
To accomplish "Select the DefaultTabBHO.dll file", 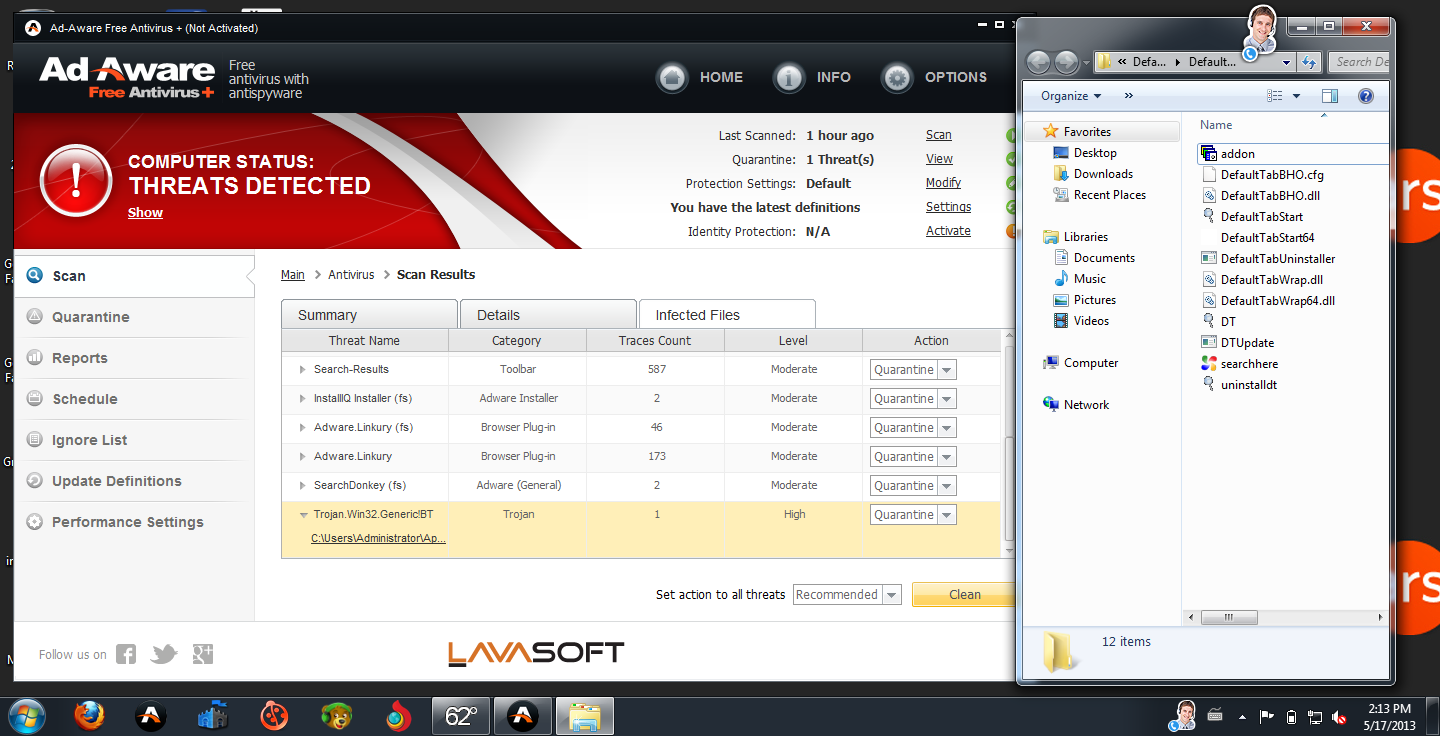I will pos(1270,196).
